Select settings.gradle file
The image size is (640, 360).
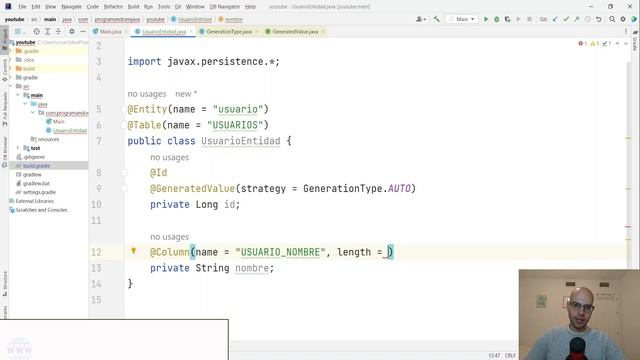coord(39,192)
